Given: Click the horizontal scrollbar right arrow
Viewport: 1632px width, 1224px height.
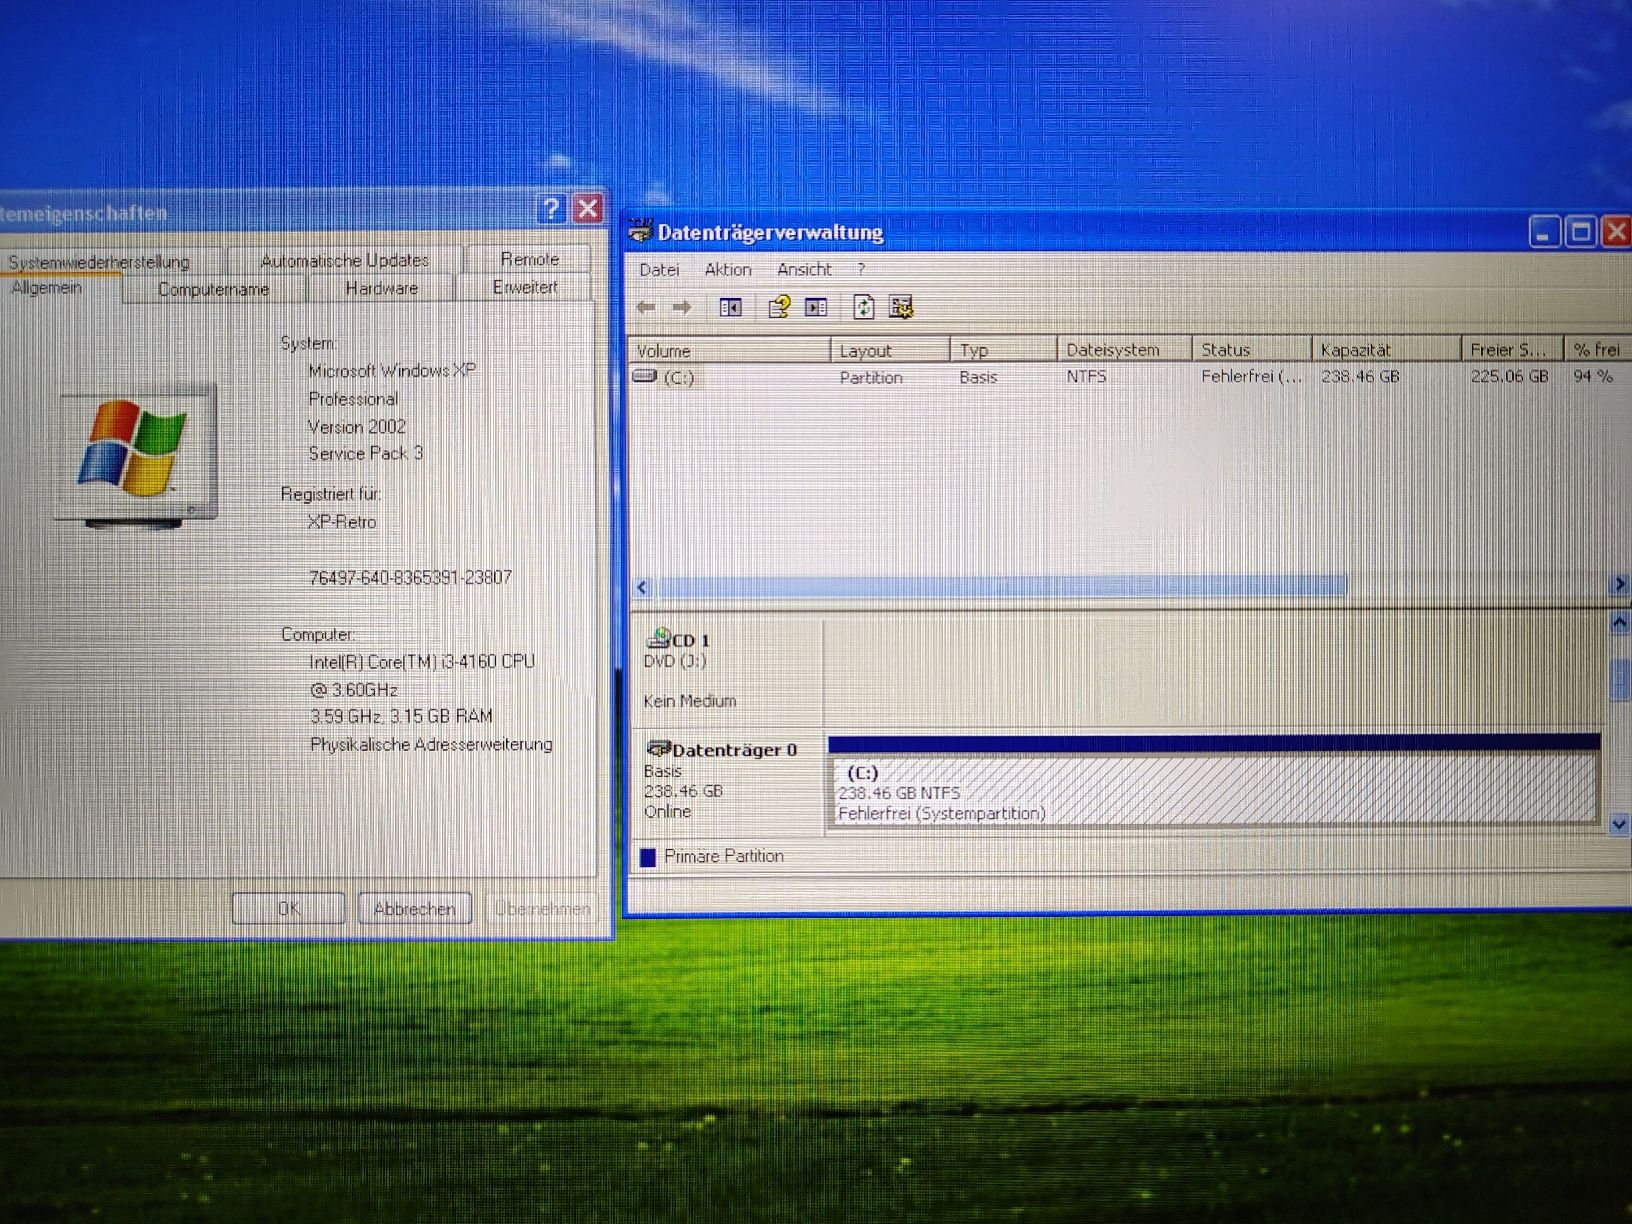Looking at the screenshot, I should tap(1620, 585).
